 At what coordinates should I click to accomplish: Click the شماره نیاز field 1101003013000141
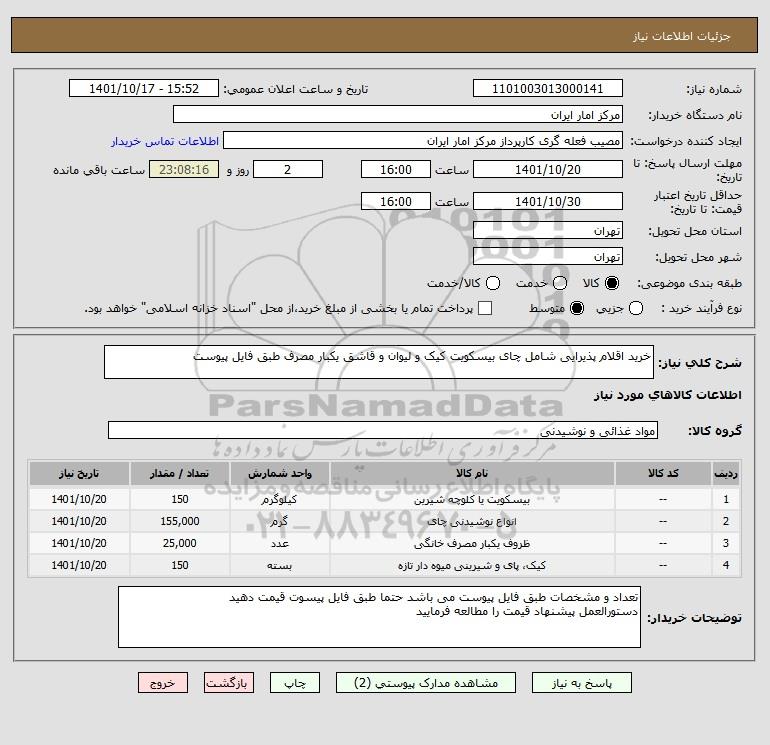coord(548,88)
